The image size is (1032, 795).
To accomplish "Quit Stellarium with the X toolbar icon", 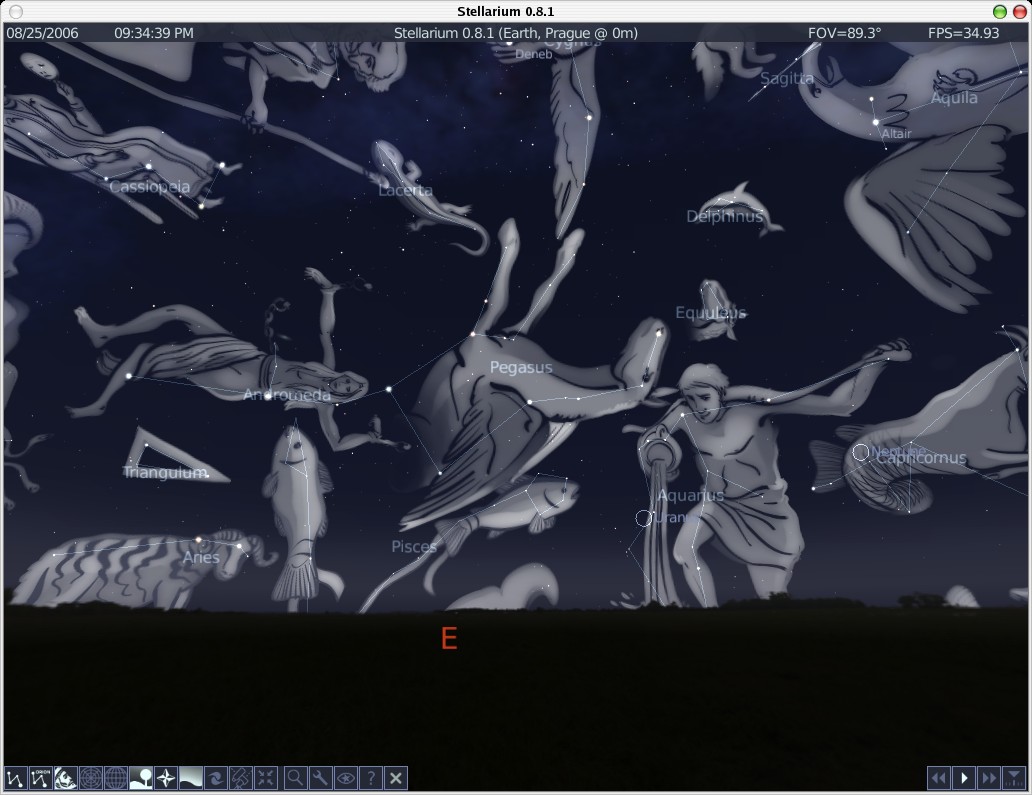I will (396, 778).
